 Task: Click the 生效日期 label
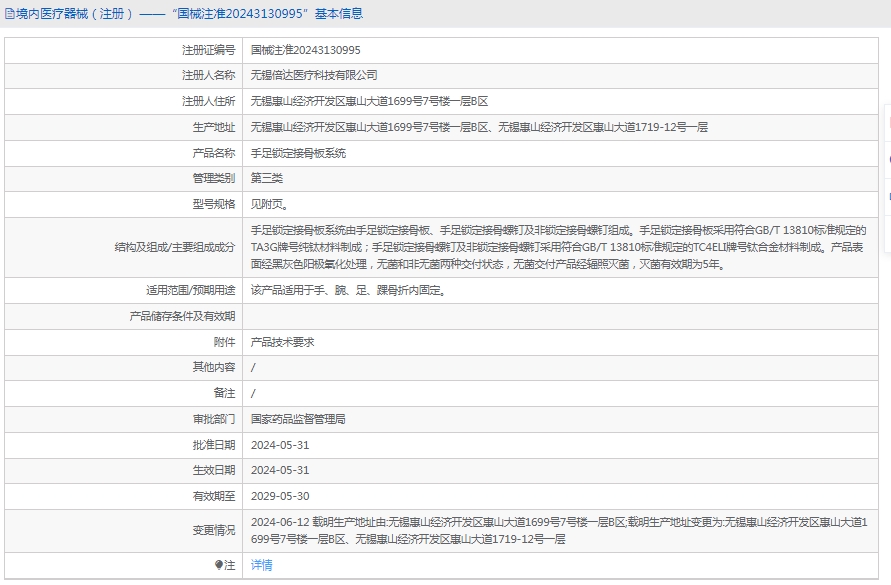[x=214, y=470]
